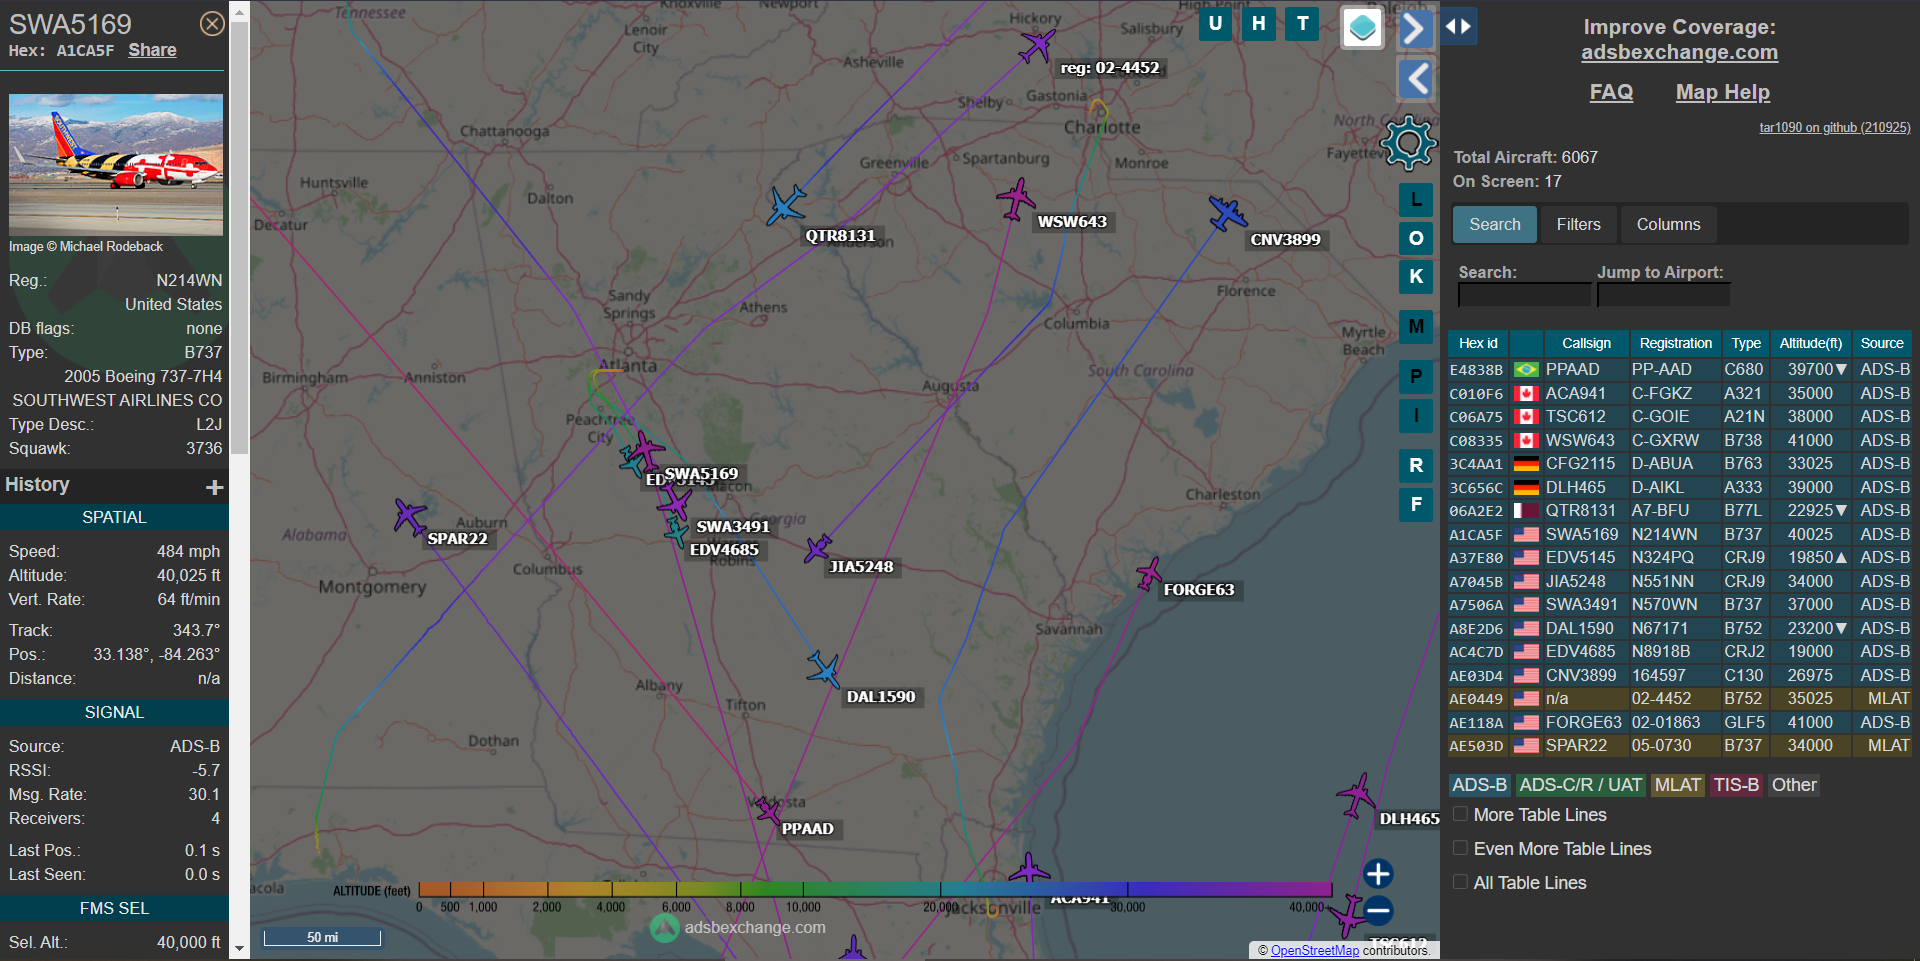Viewport: 1920px width, 961px height.
Task: Sort table by Hex id column
Action: [1478, 343]
